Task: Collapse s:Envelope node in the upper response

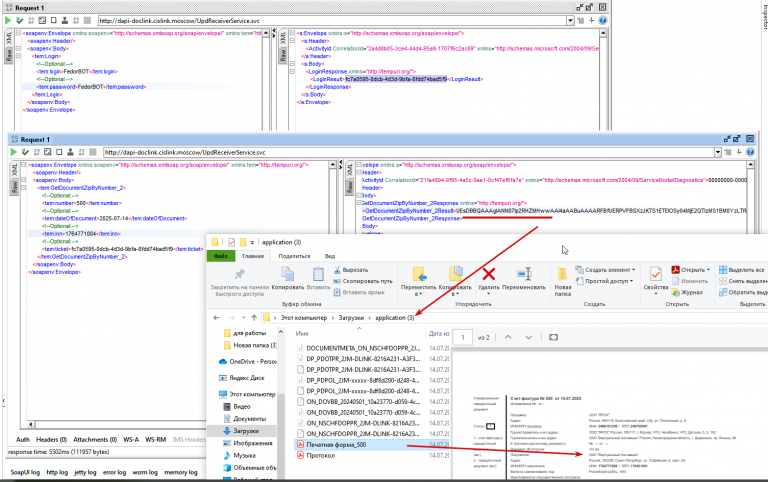Action: tap(292, 33)
